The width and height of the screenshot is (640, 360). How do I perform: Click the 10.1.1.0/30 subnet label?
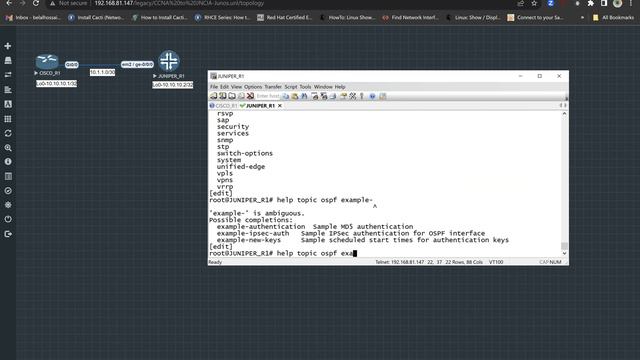coord(102,72)
